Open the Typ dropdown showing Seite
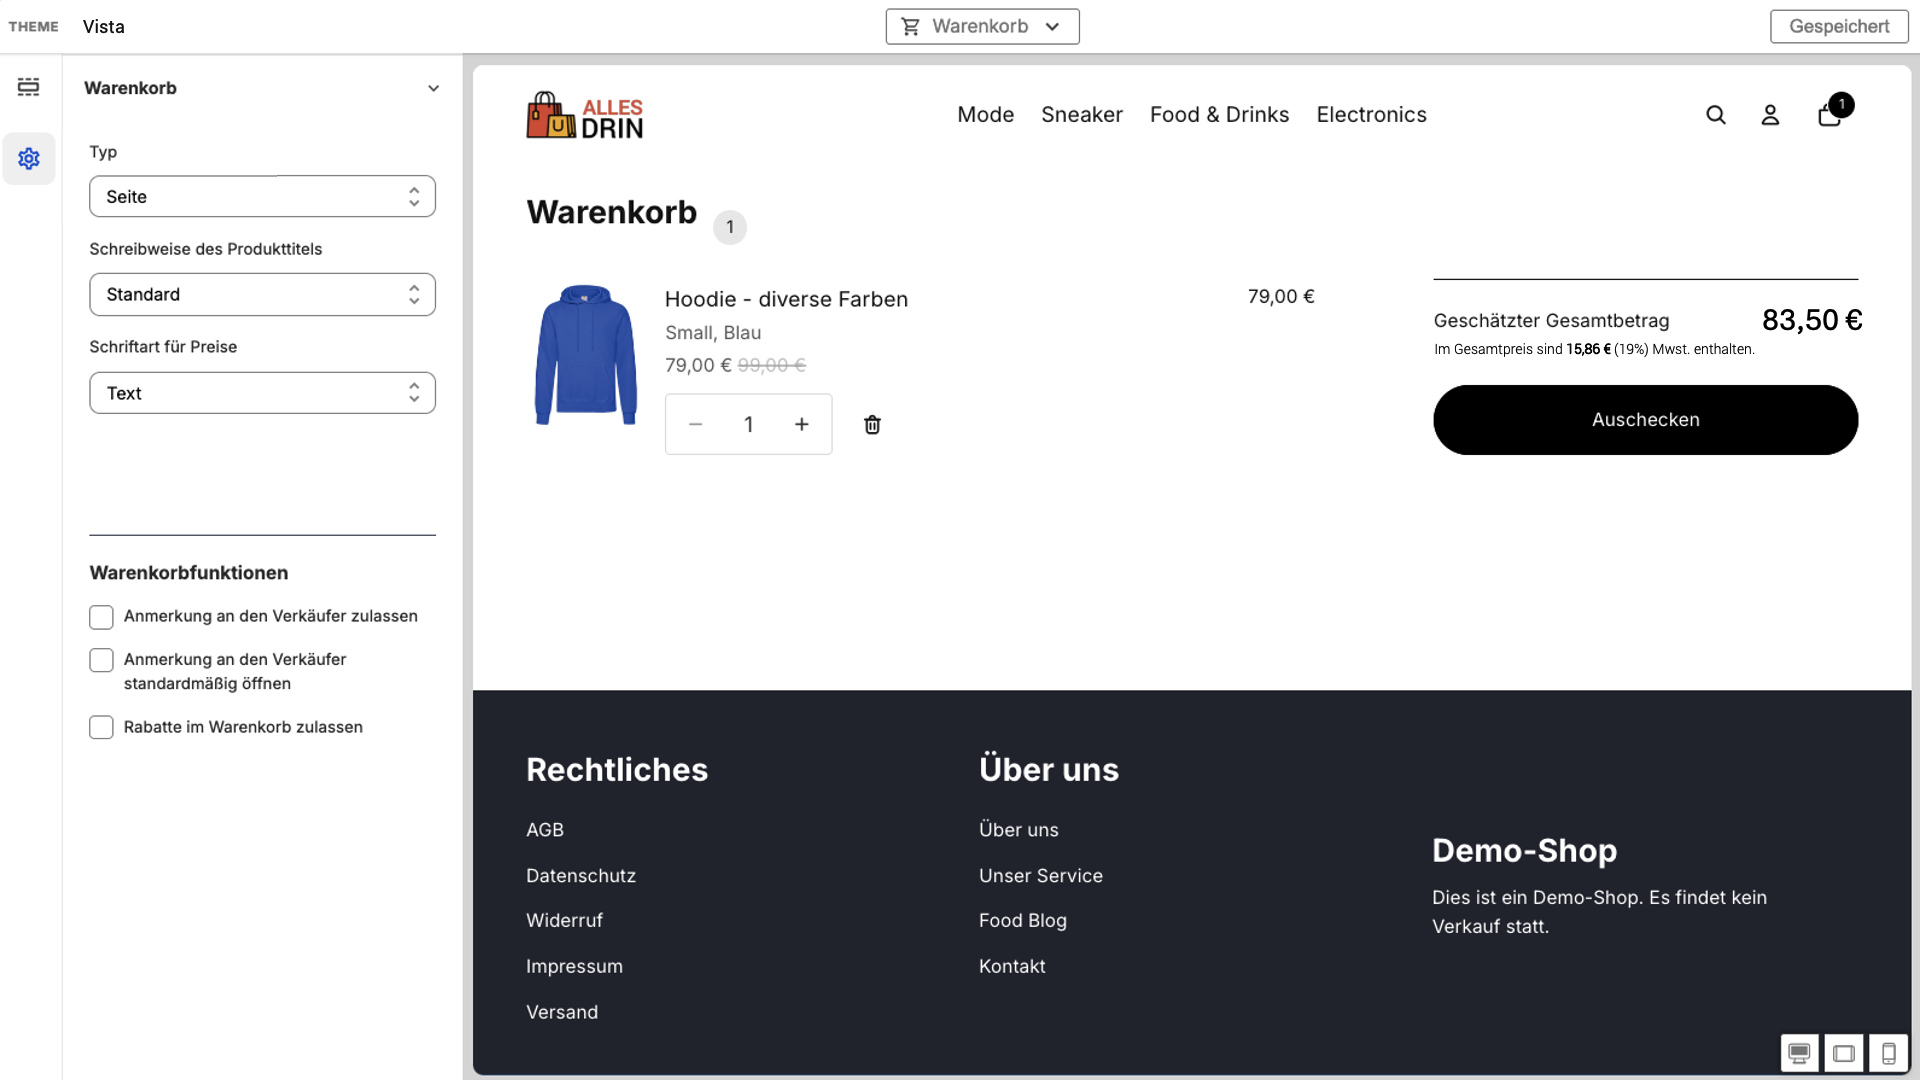This screenshot has width=1920, height=1080. point(262,197)
